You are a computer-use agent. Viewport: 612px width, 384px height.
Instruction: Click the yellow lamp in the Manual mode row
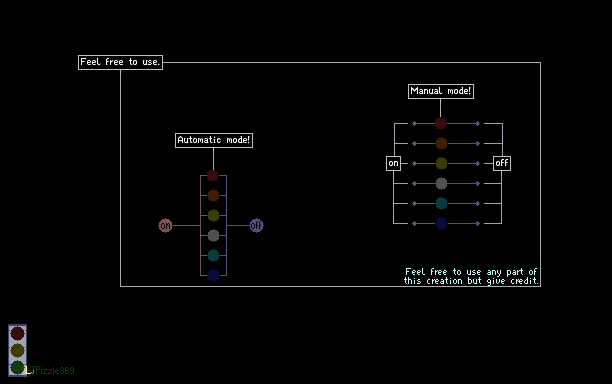click(441, 163)
